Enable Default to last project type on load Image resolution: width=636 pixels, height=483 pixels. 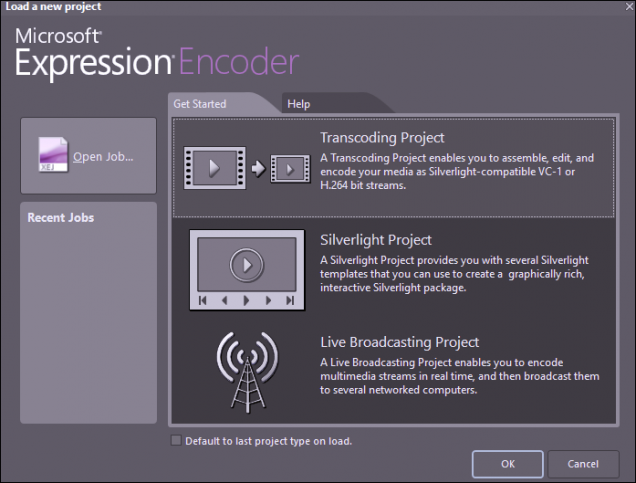[x=176, y=440]
